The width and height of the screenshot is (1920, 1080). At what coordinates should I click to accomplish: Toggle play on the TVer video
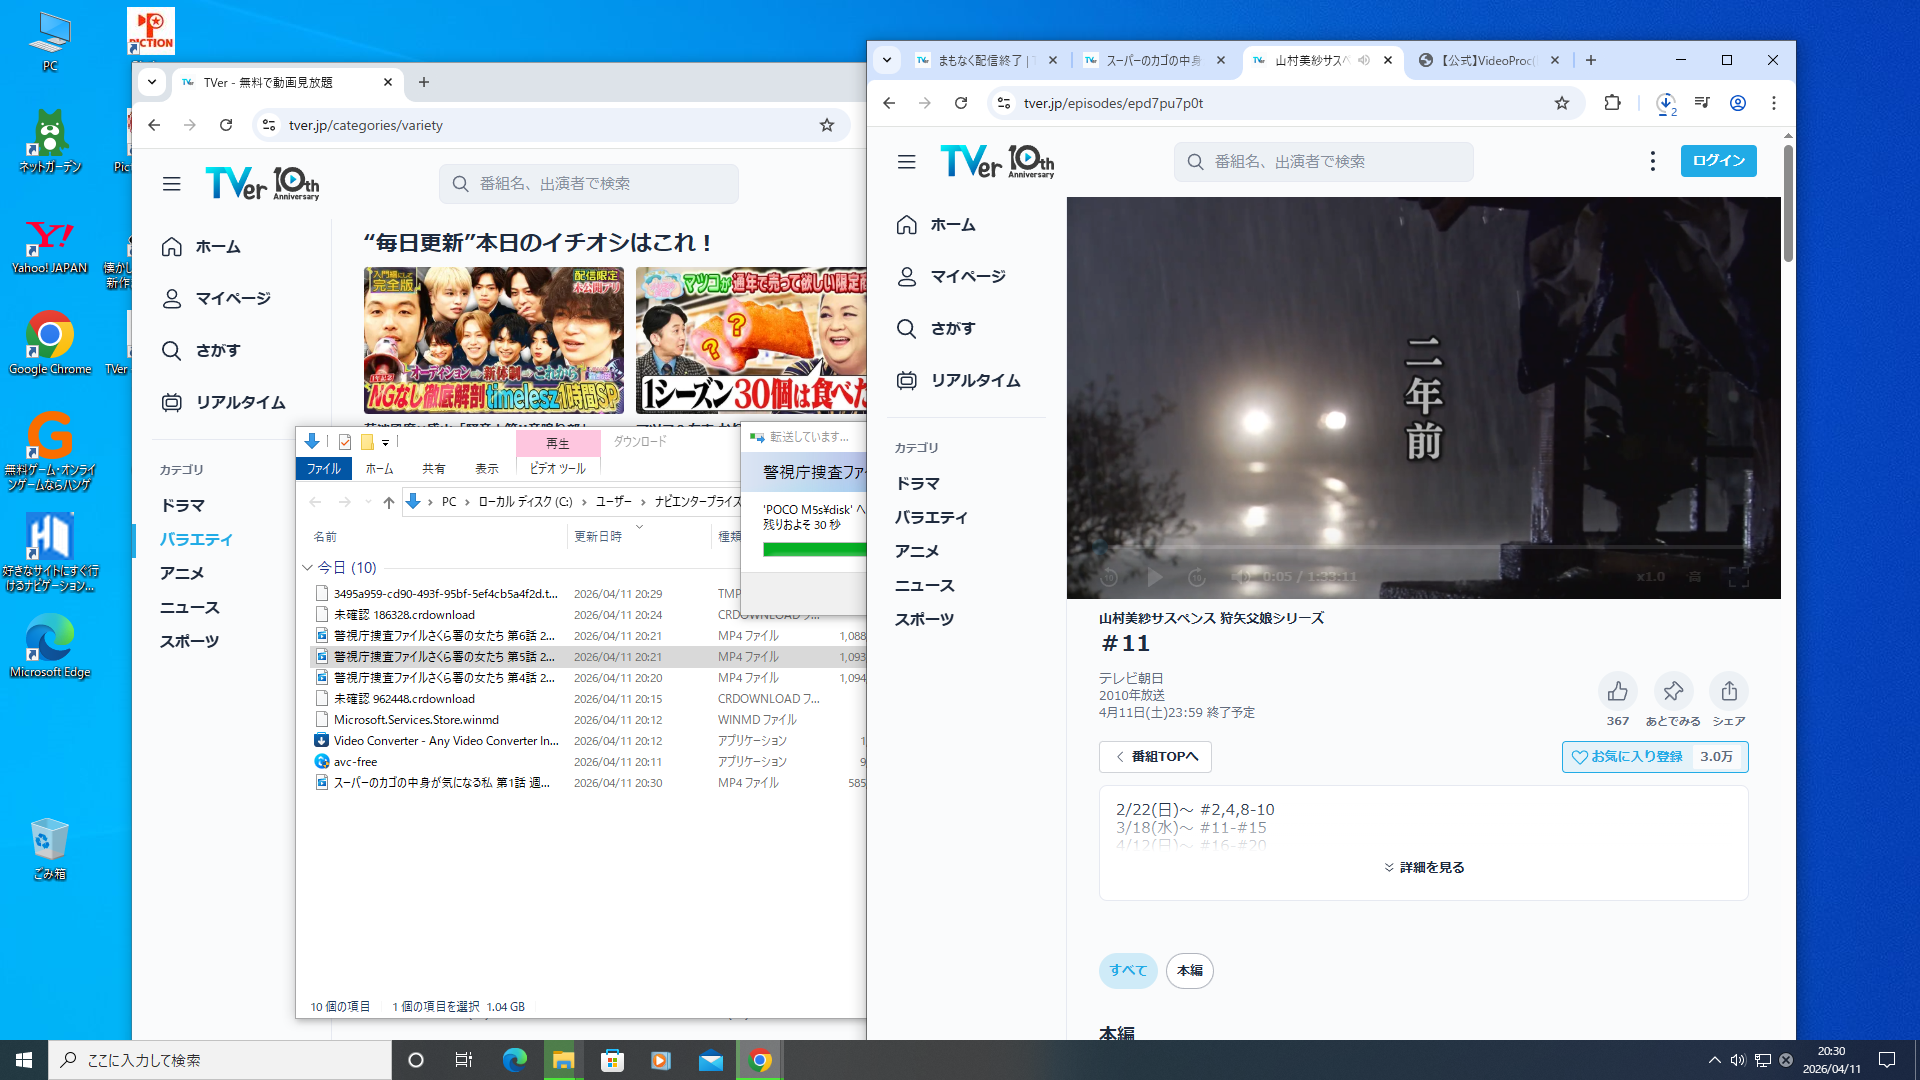coord(1155,577)
